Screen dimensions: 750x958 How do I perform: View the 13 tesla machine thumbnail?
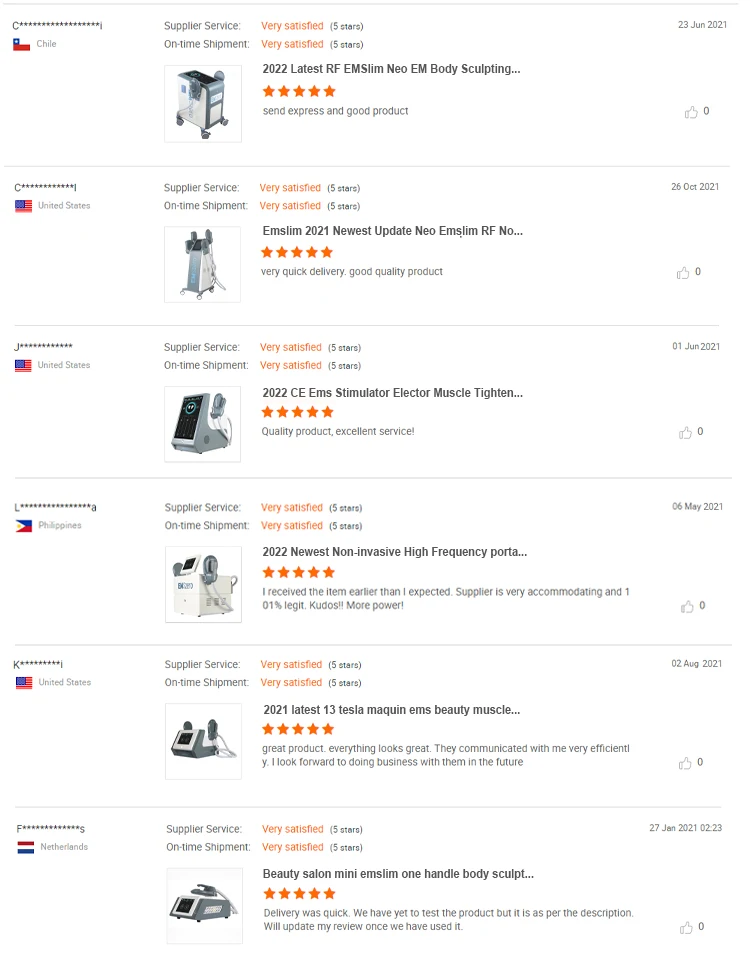[203, 741]
